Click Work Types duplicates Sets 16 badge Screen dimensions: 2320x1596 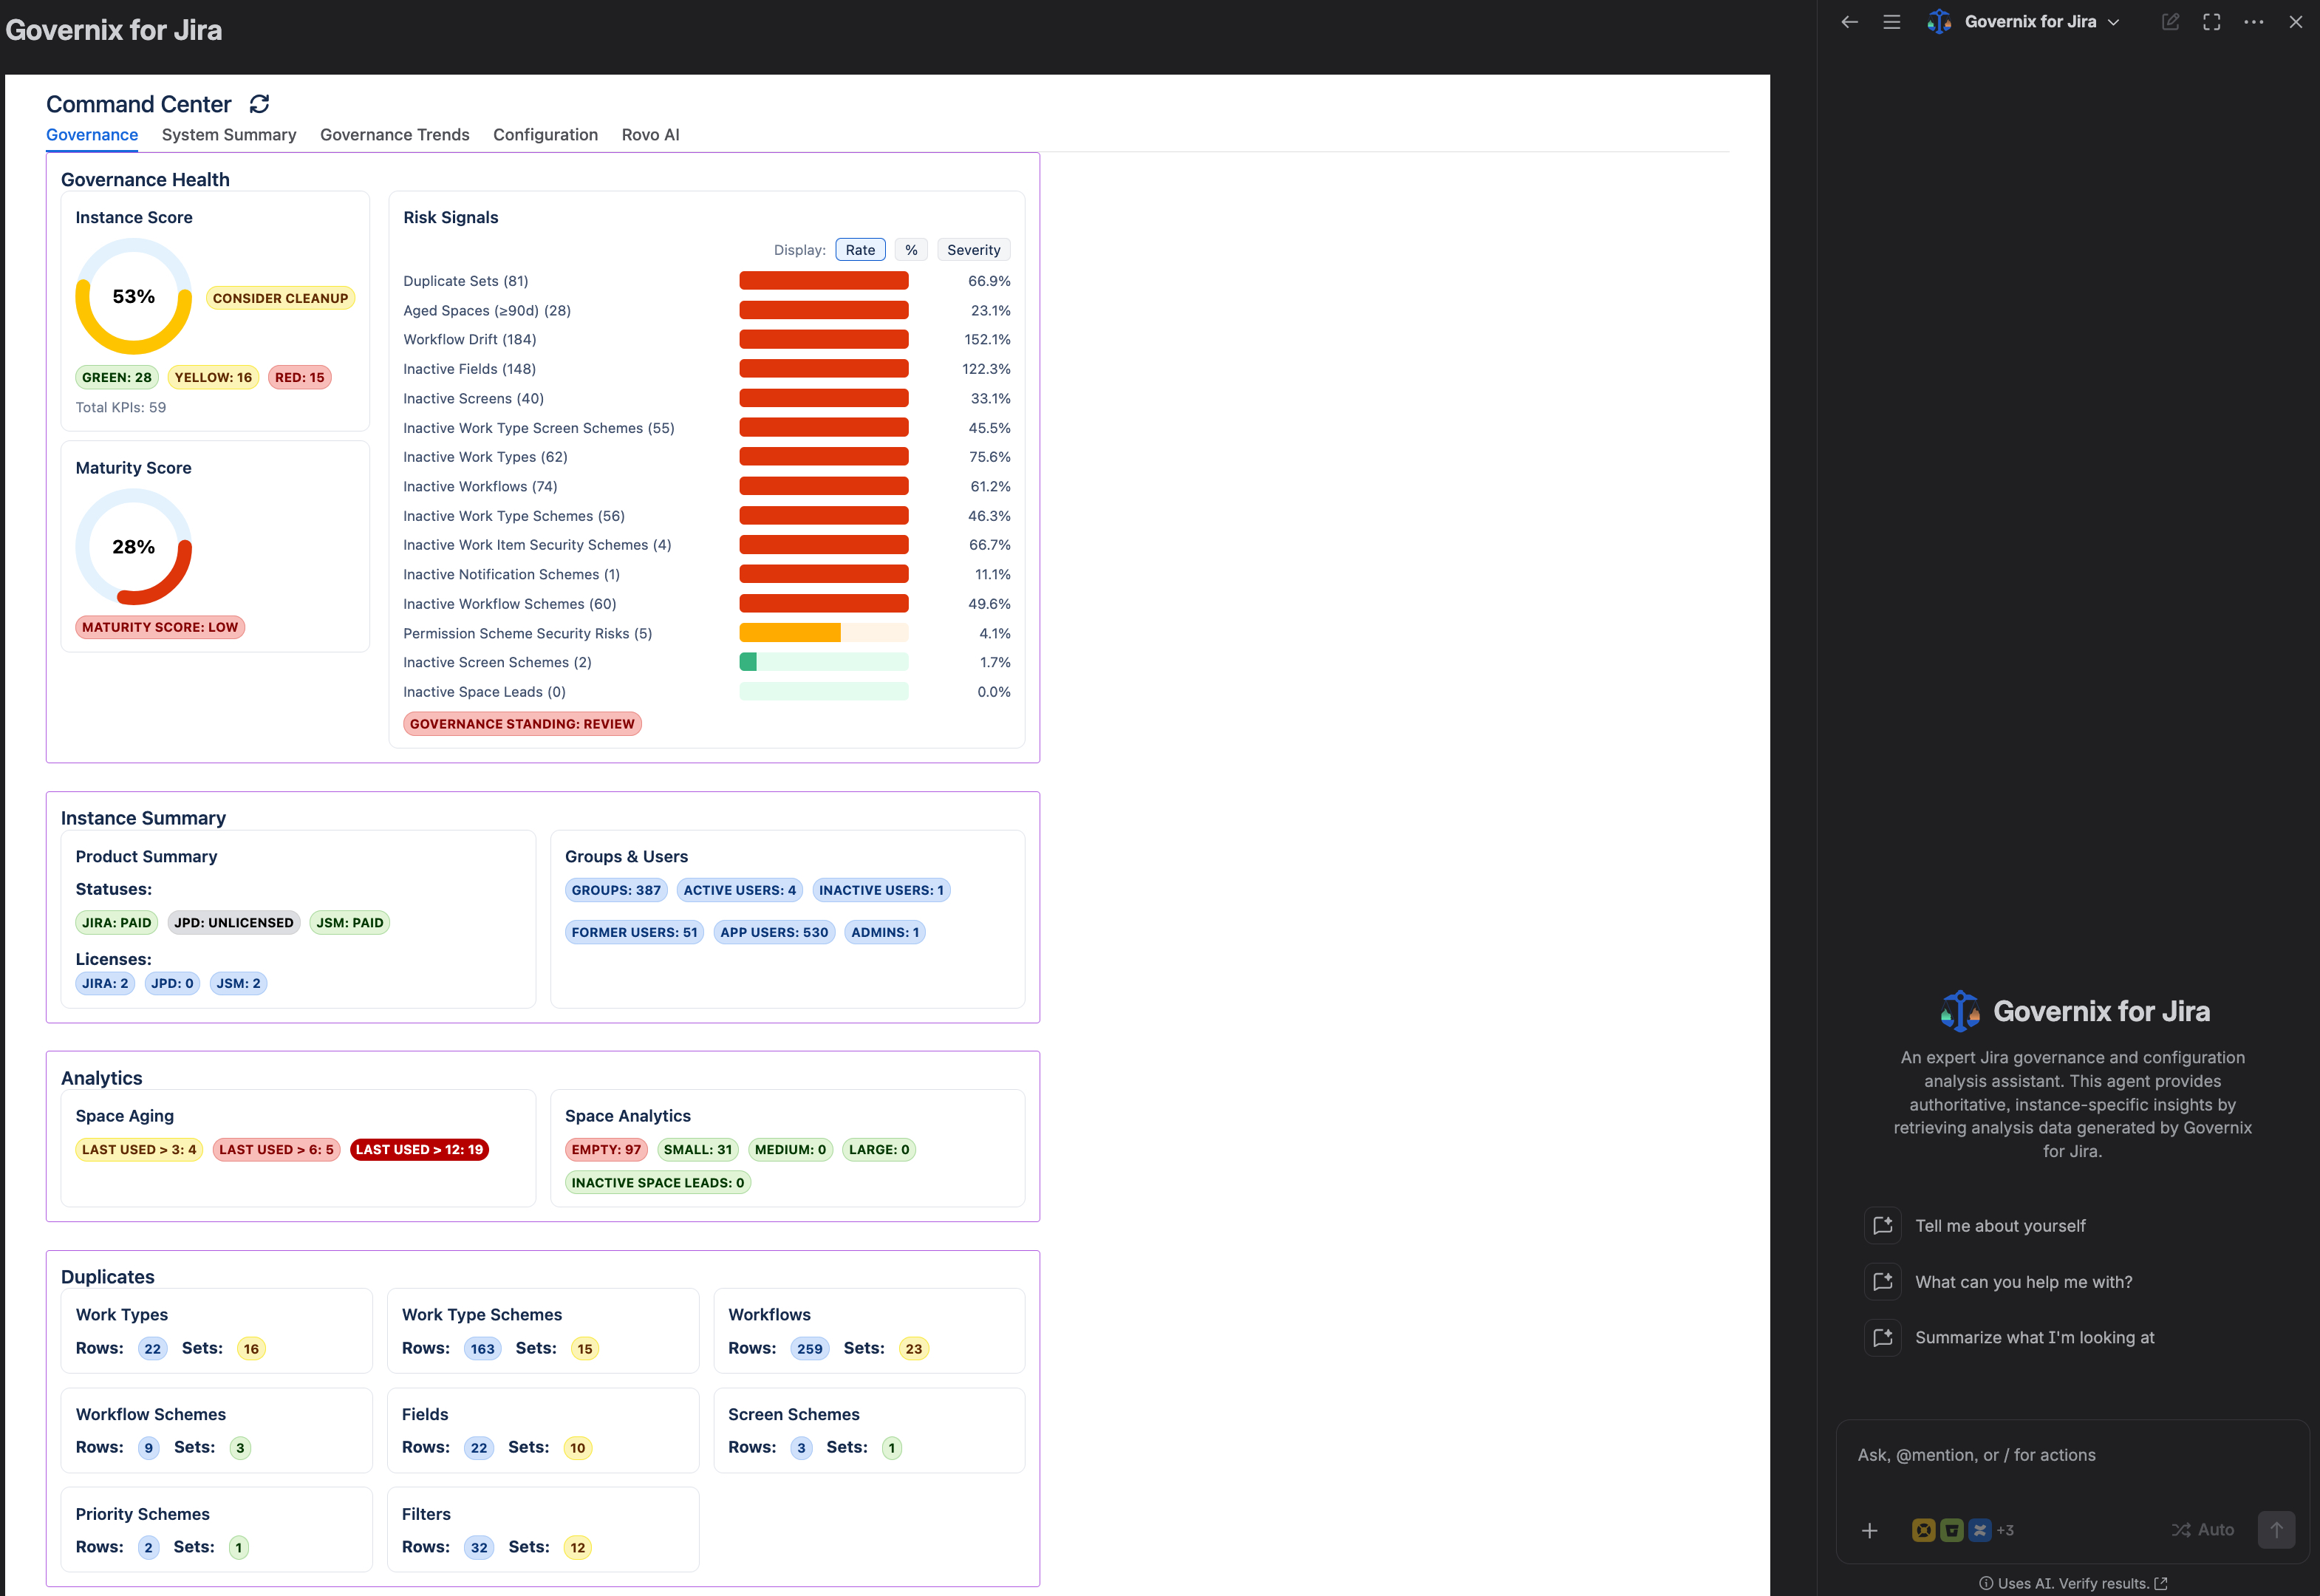[251, 1349]
